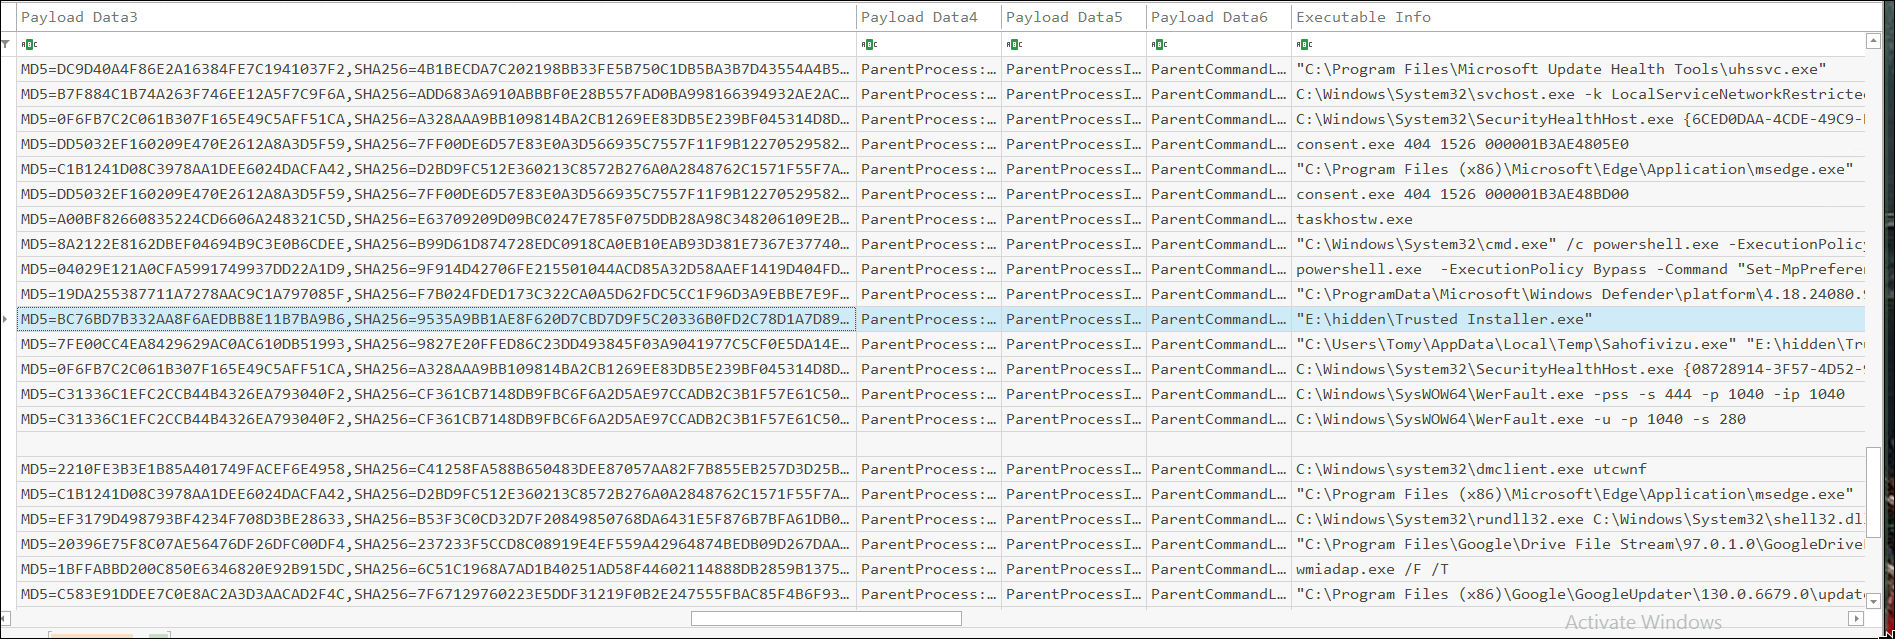
Task: Click the vertical scrollbar down arrow
Action: tap(1873, 601)
